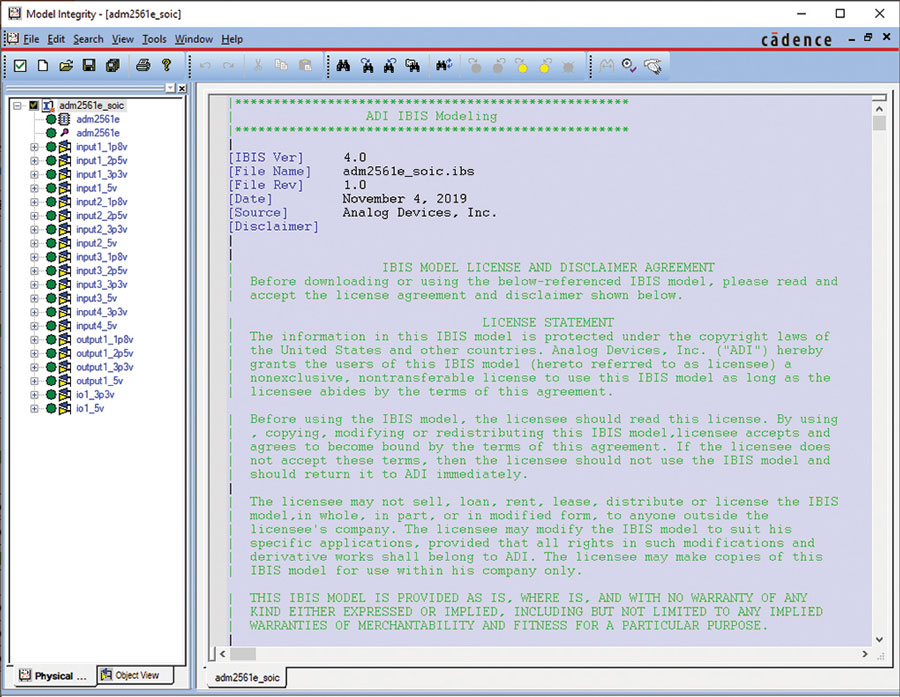This screenshot has width=900, height=697.
Task: Save the file using the floppy disk icon
Action: click(89, 66)
